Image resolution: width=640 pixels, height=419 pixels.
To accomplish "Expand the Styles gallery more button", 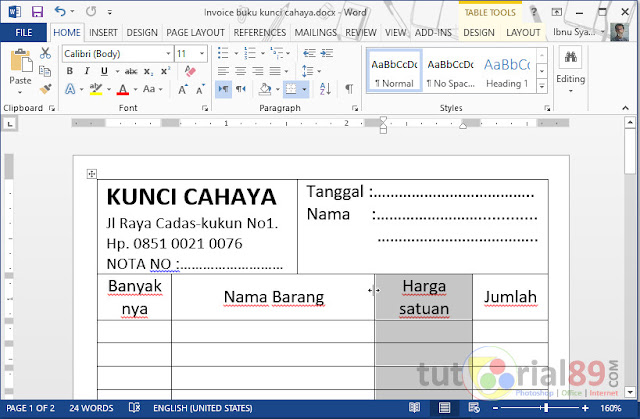I will tap(542, 86).
